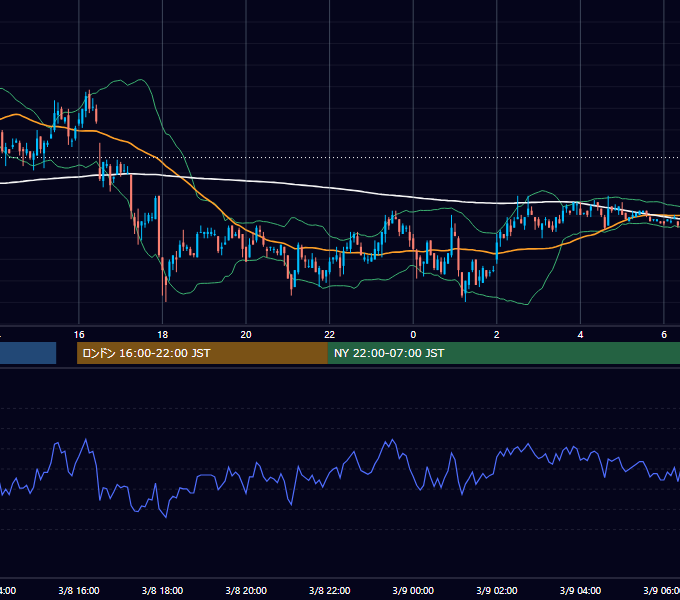Click the 3/9 02:00 time label
Screen dimensions: 680x600
(497, 590)
